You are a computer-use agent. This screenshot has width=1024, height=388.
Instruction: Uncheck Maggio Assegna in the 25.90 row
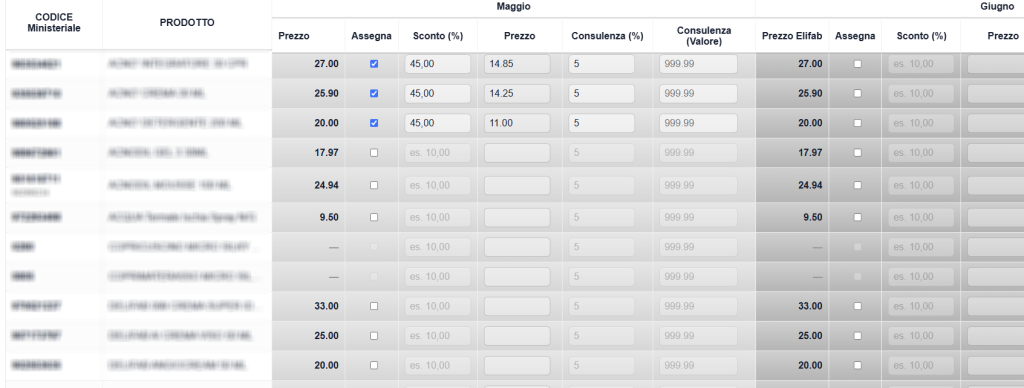[374, 93]
